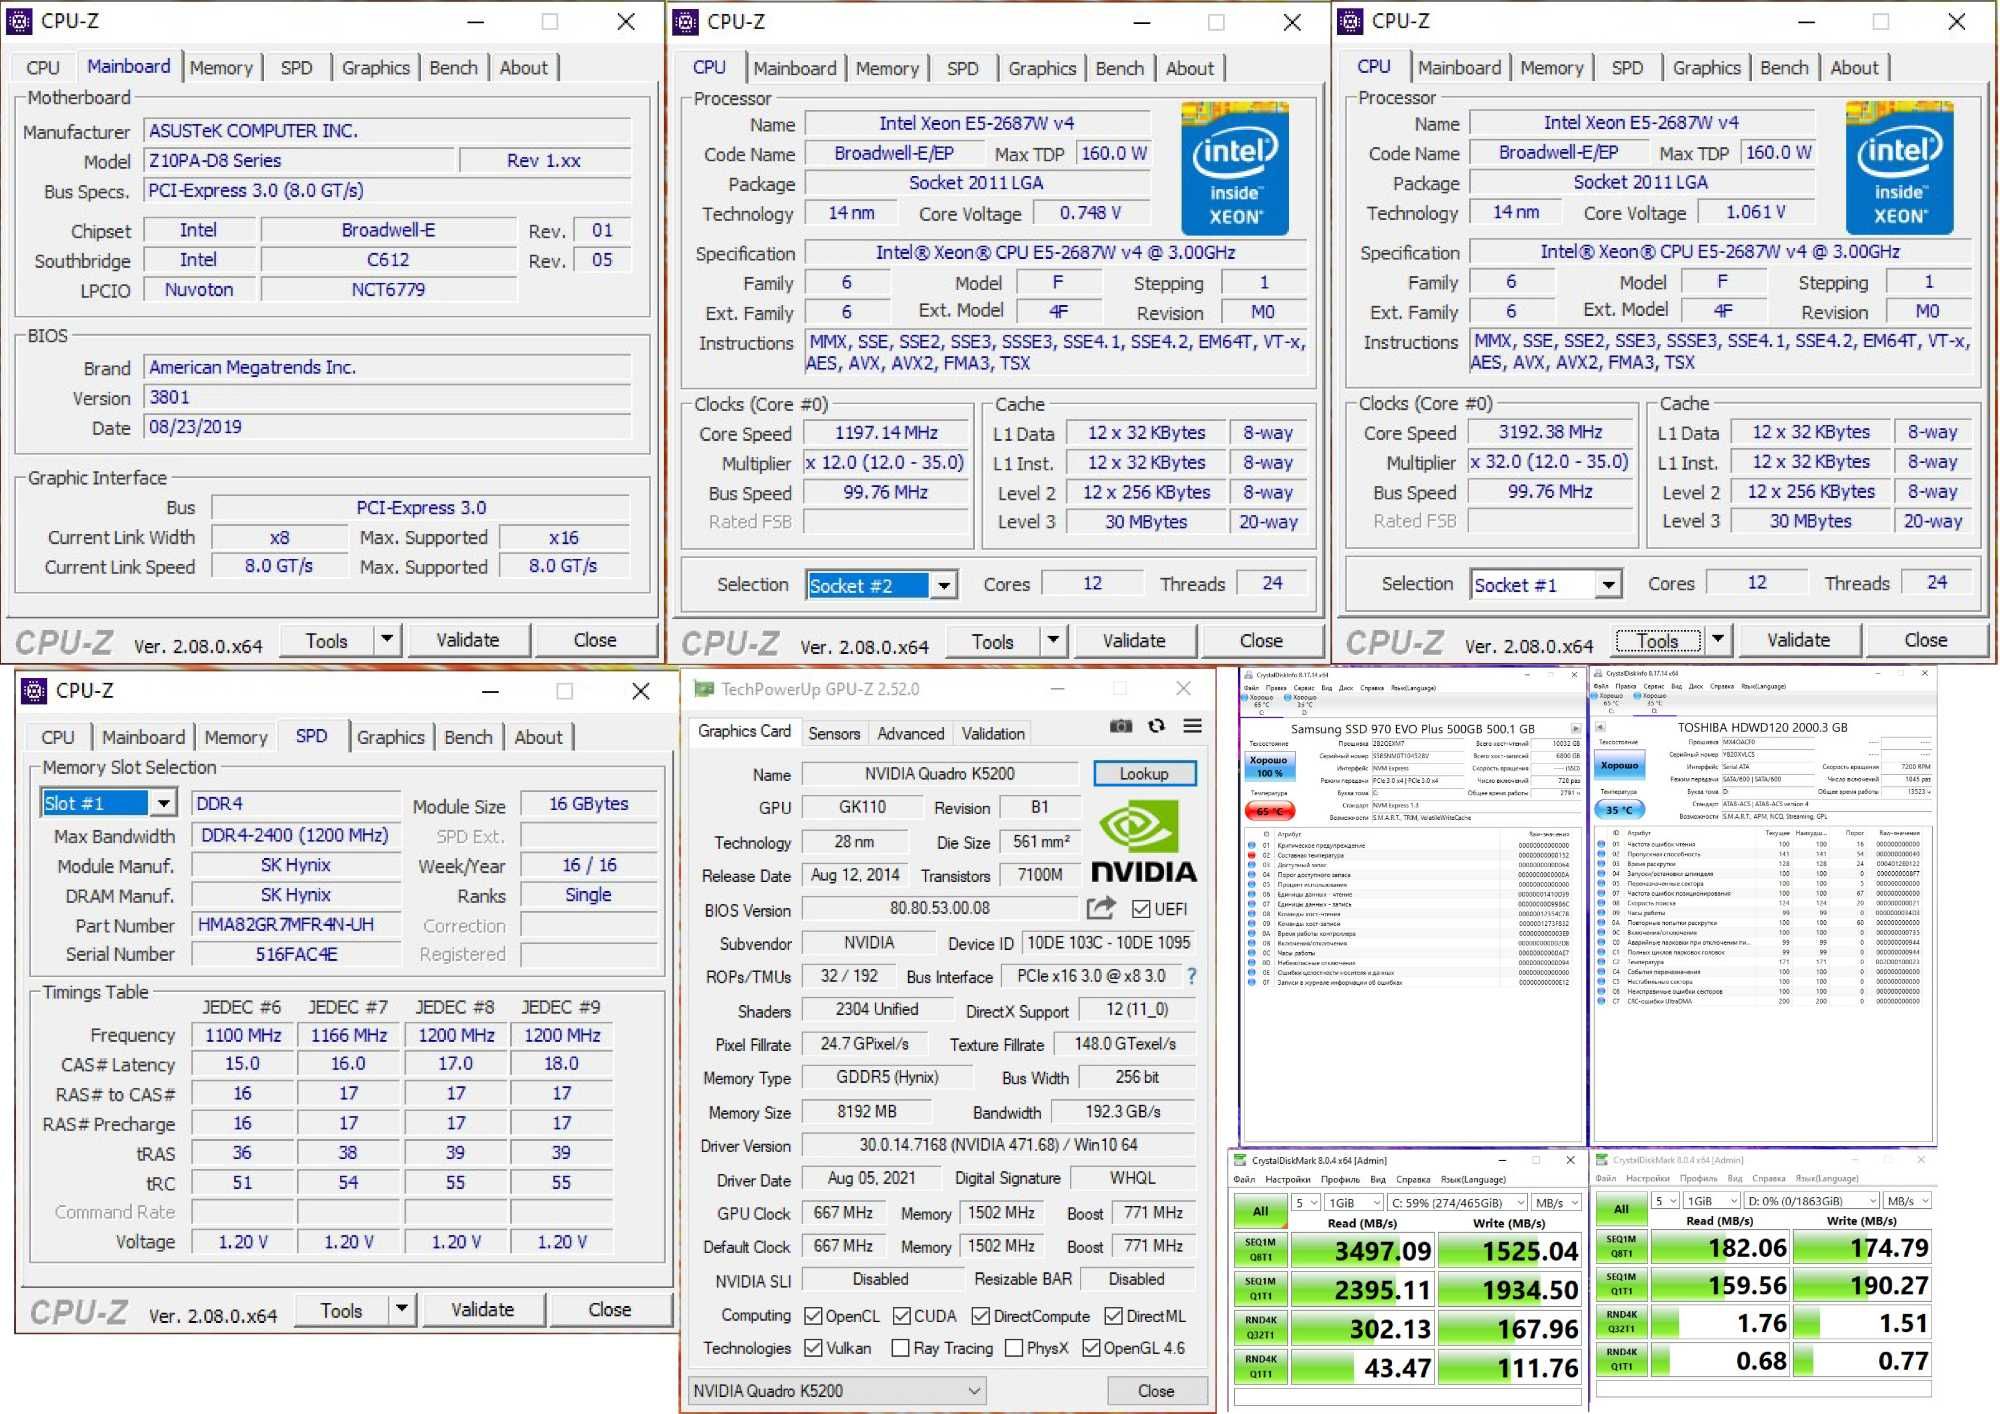
Task: Click Close in the SPD CPU-Z window
Action: point(609,1309)
